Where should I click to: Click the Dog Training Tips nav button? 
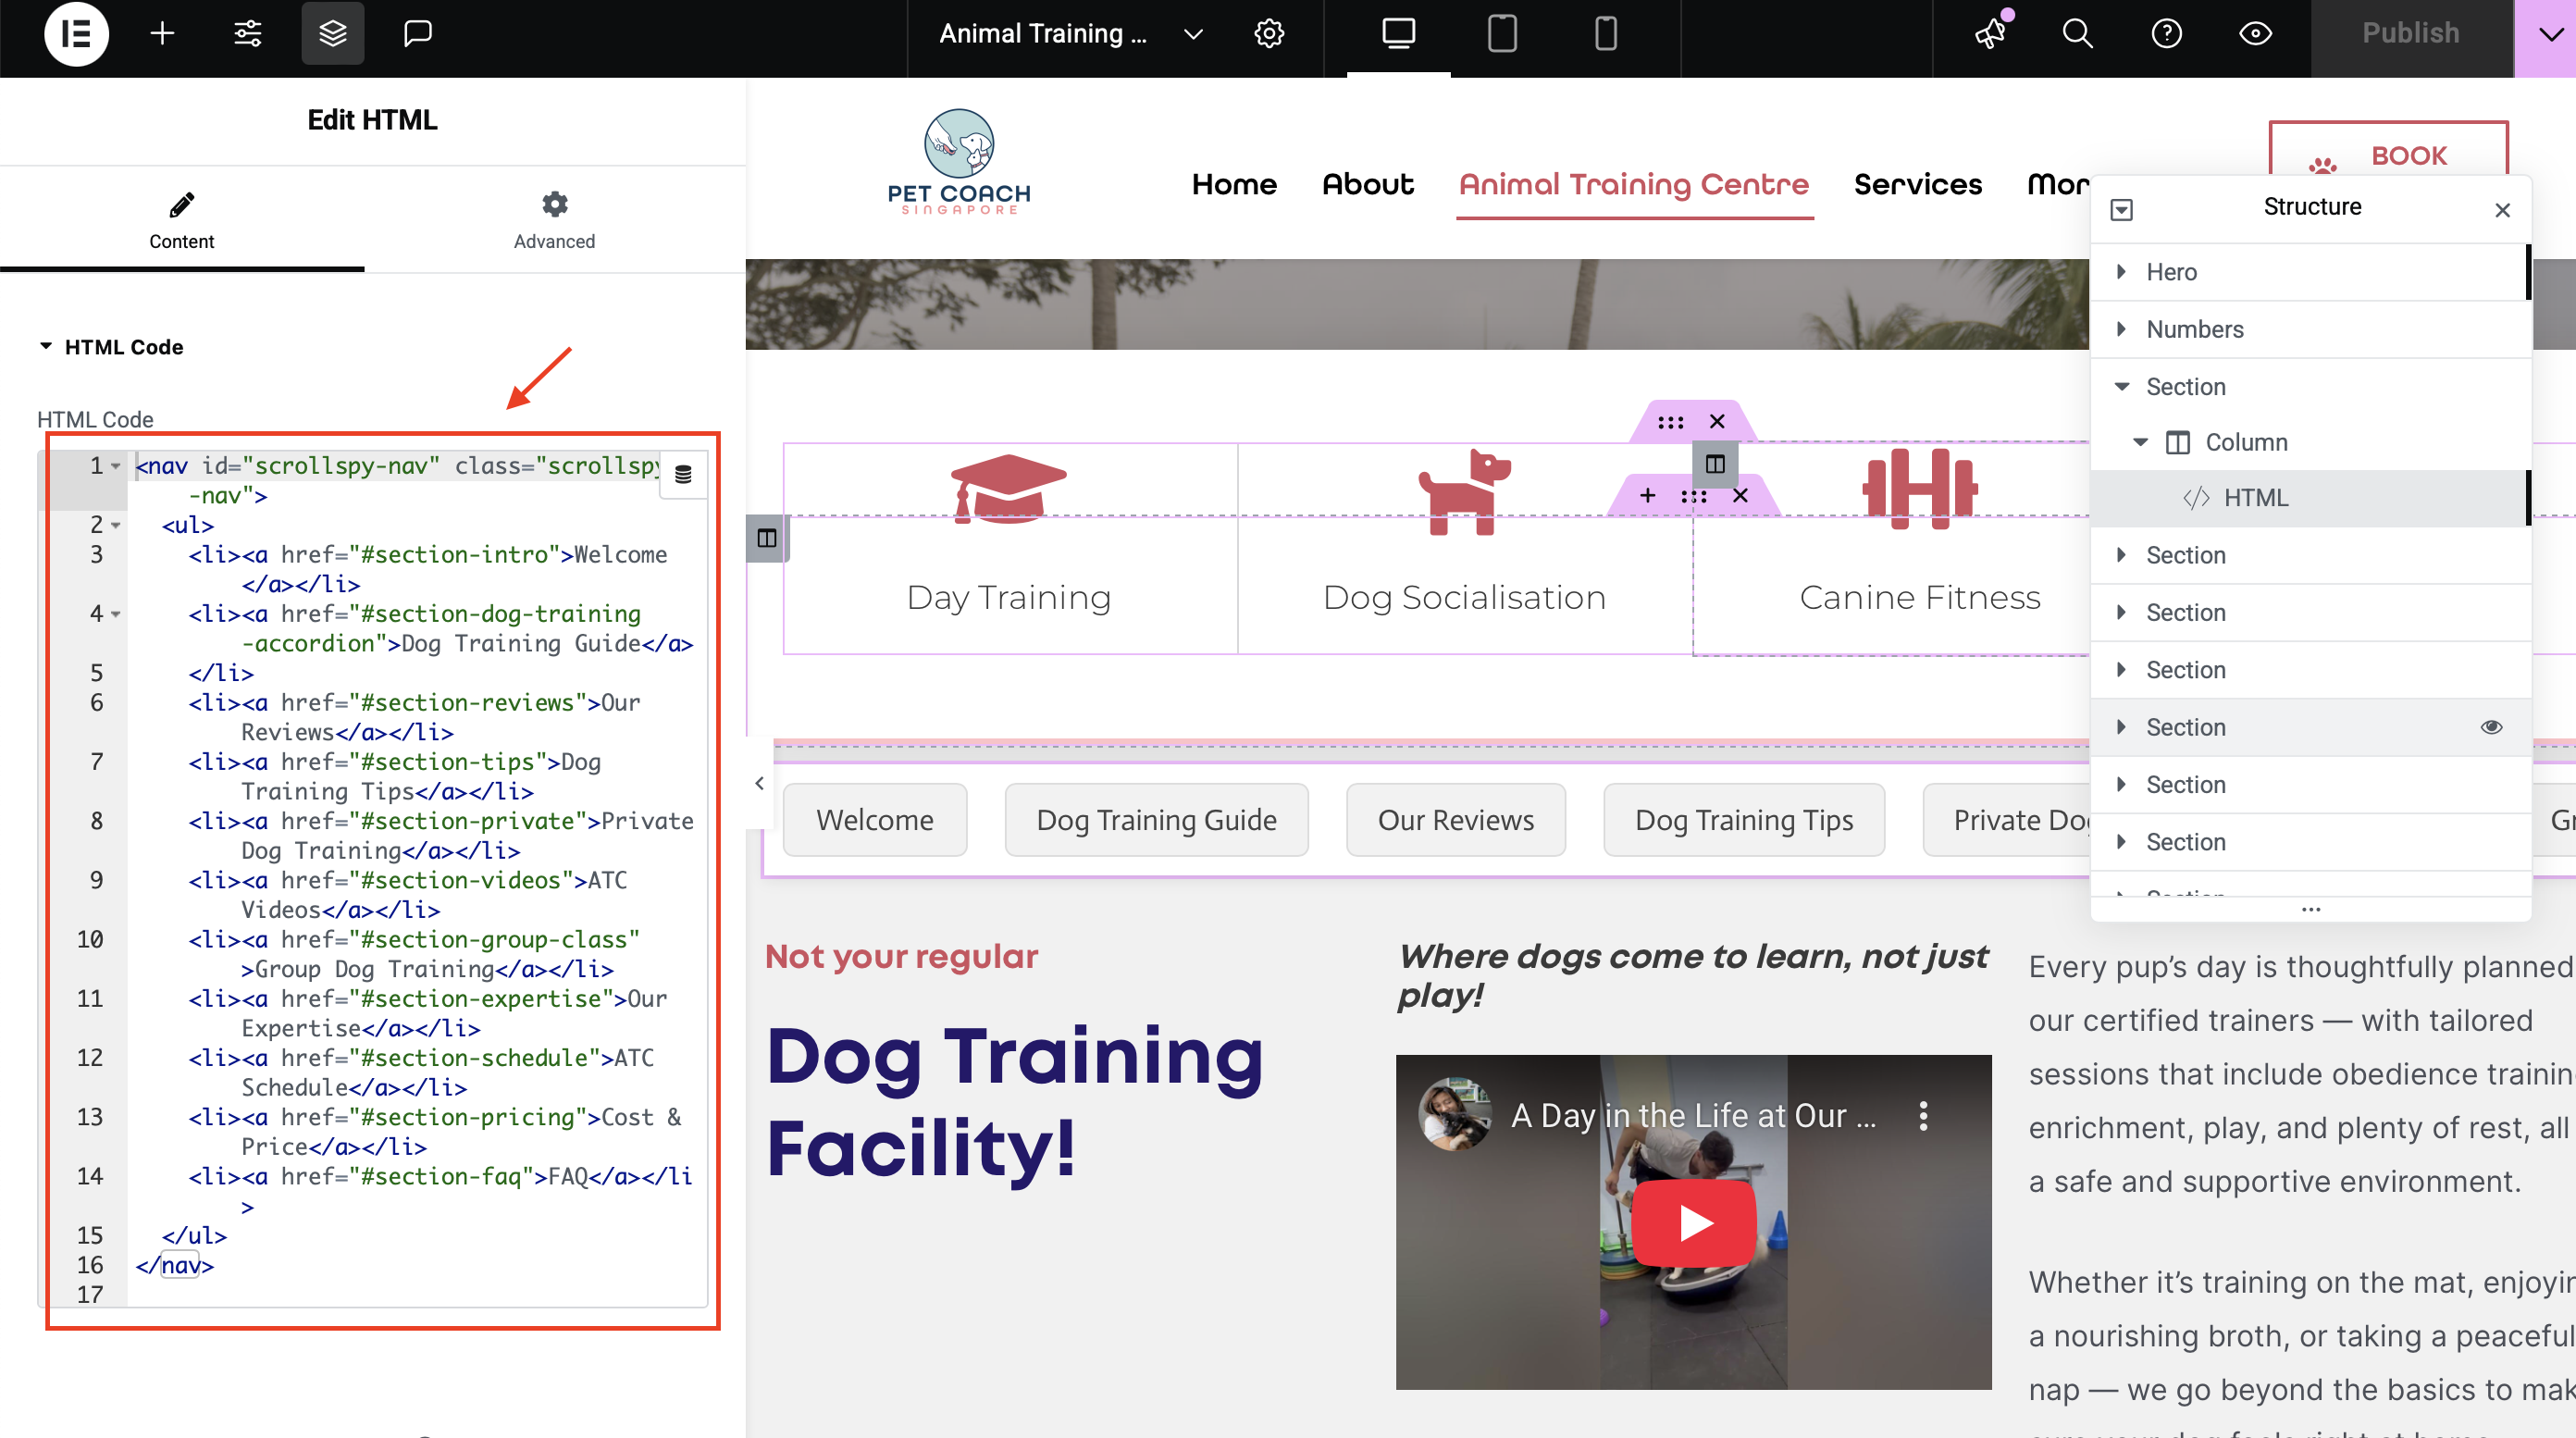coord(1744,820)
